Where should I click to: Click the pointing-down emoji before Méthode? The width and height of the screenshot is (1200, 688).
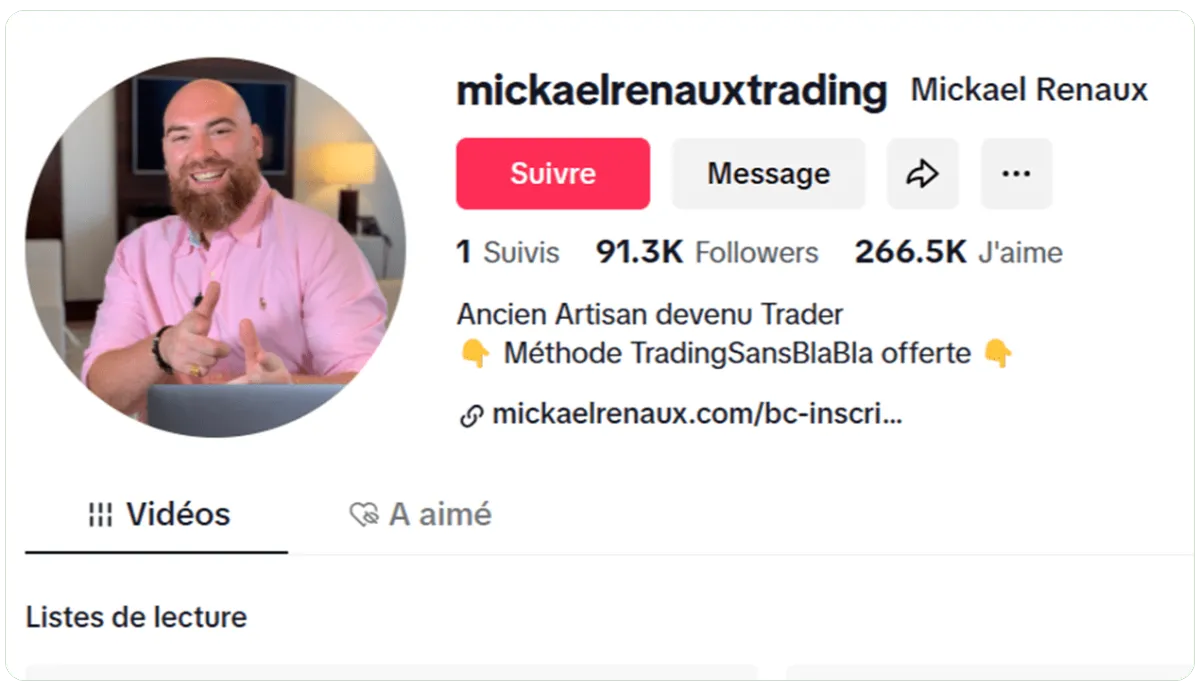click(474, 353)
